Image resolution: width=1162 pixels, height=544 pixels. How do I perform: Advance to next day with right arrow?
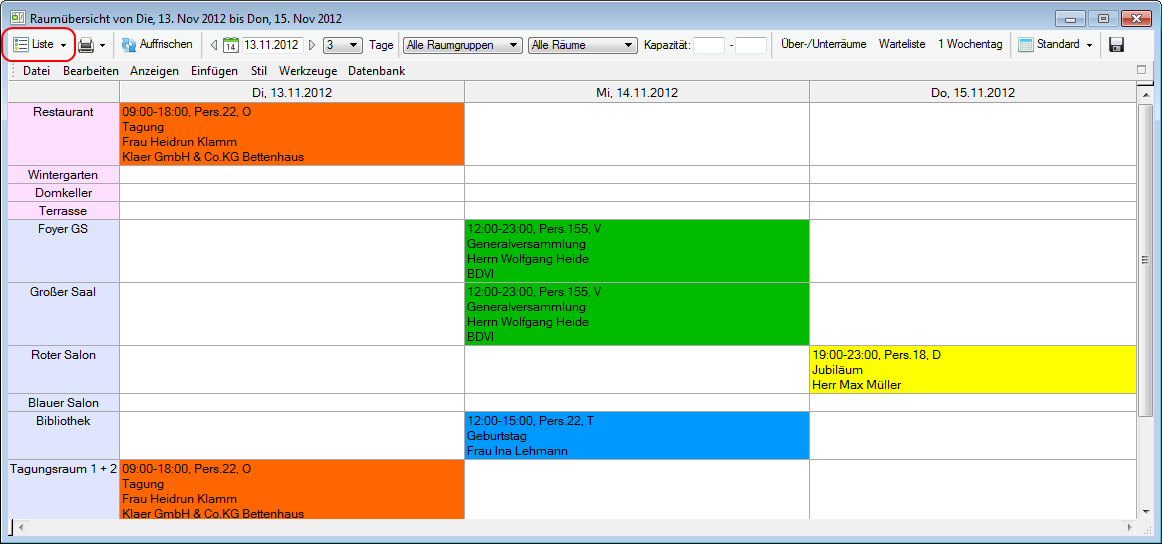click(x=312, y=45)
